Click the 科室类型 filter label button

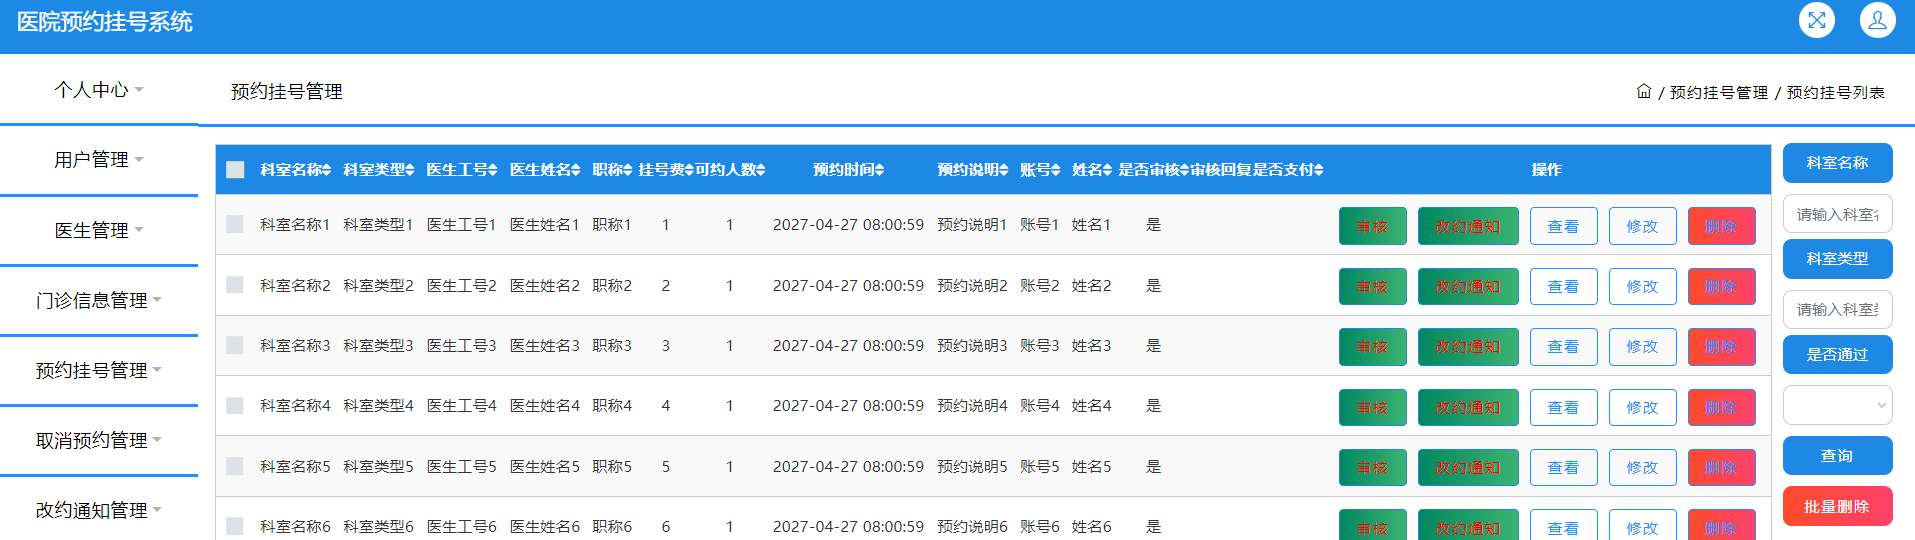pos(1837,258)
